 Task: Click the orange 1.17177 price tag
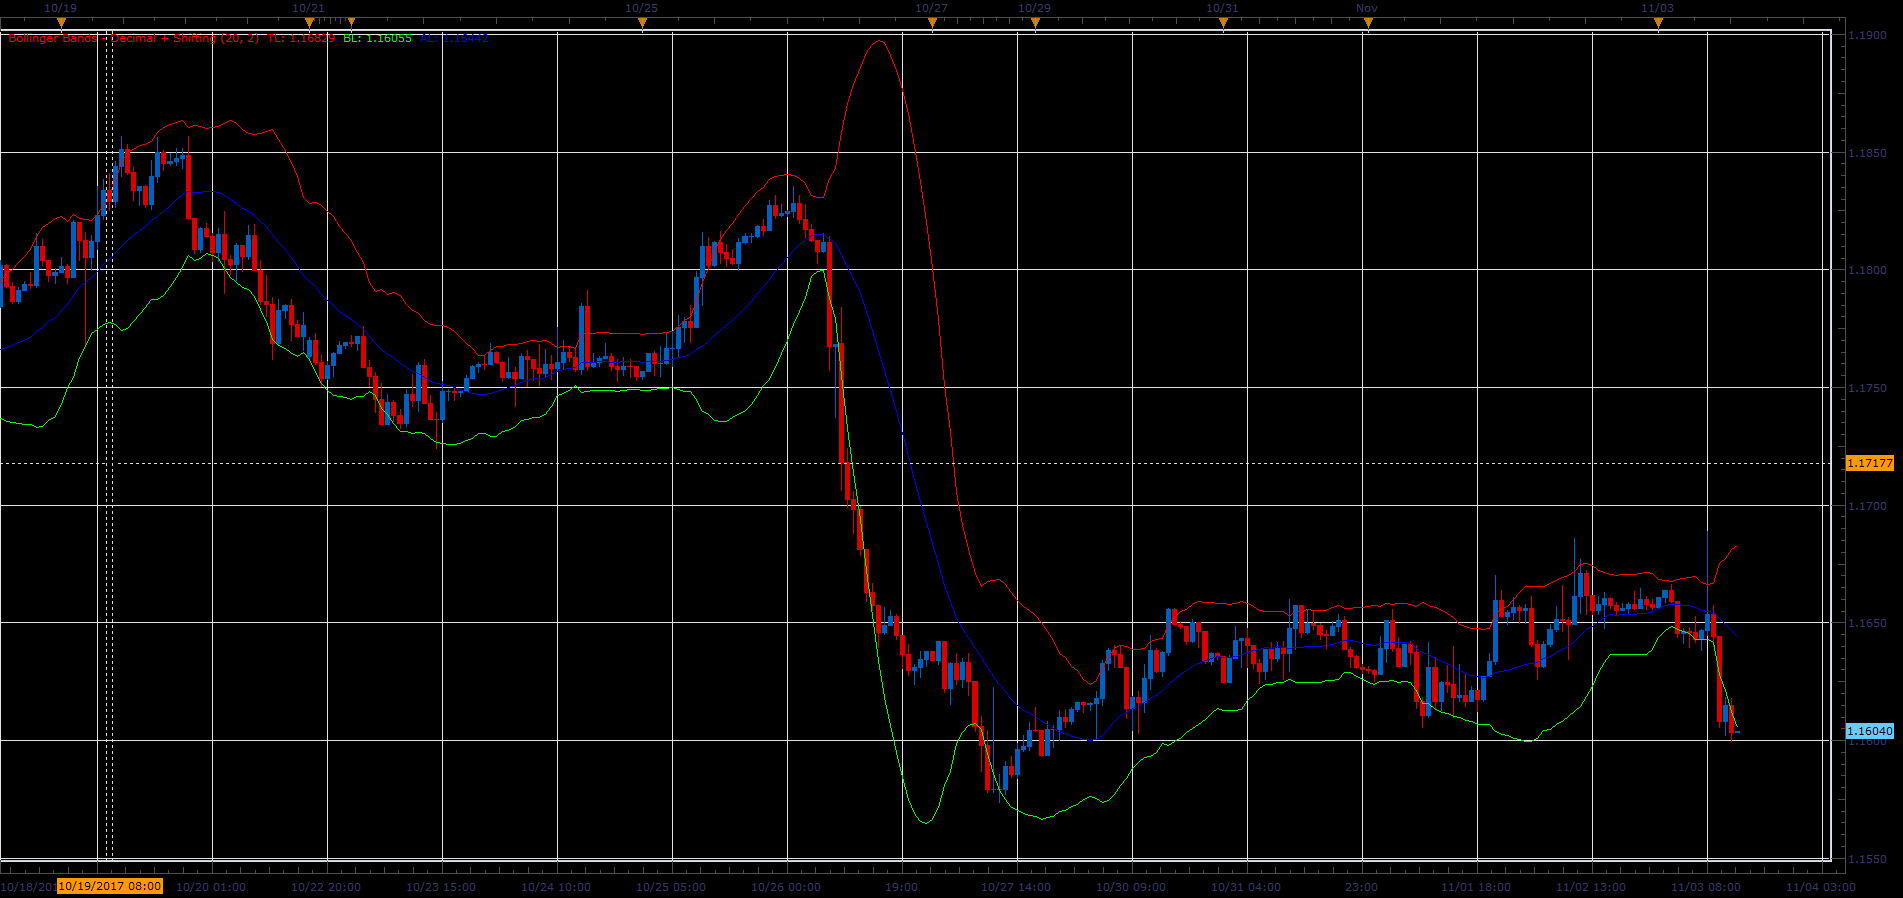1869,463
